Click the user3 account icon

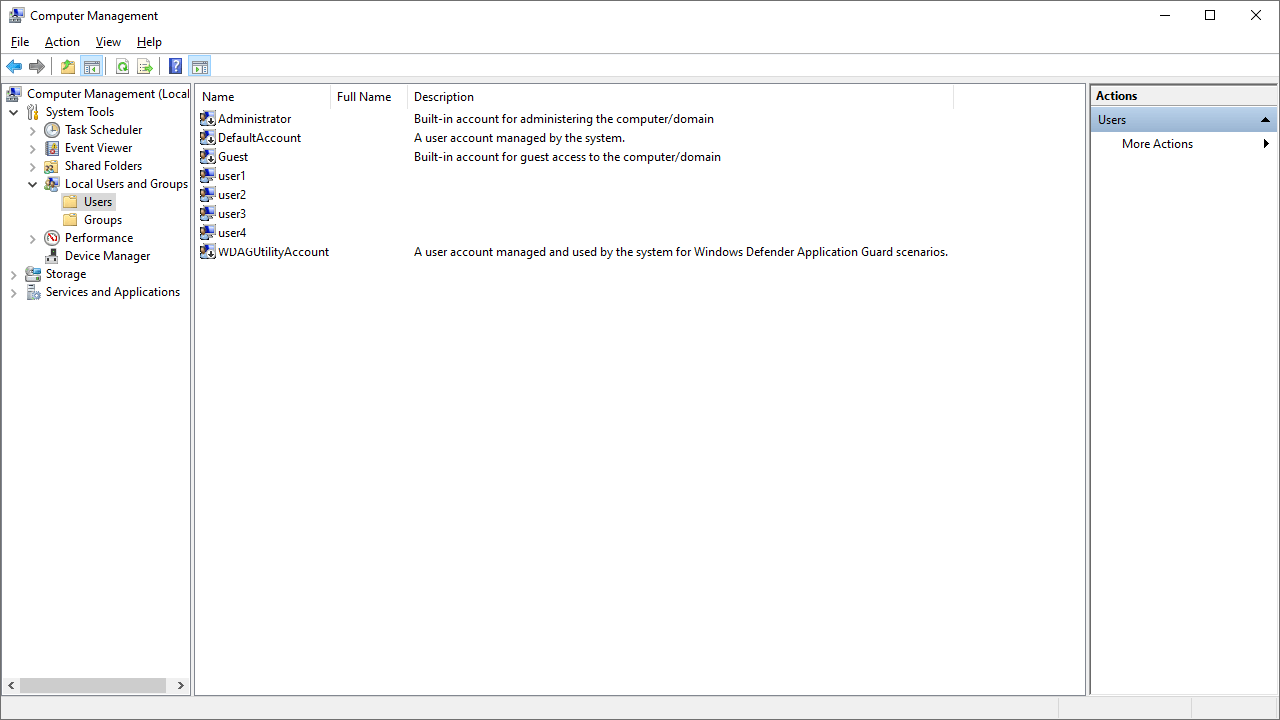tap(208, 213)
